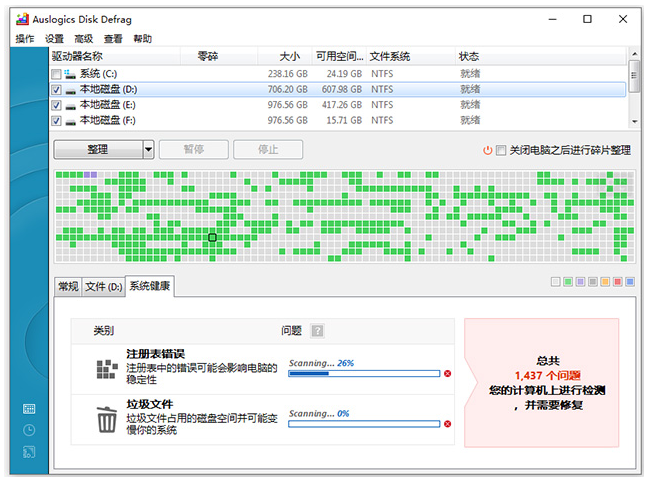The image size is (650, 480).
Task: Click the purple clusters in disk map
Action: pyautogui.click(x=90, y=175)
